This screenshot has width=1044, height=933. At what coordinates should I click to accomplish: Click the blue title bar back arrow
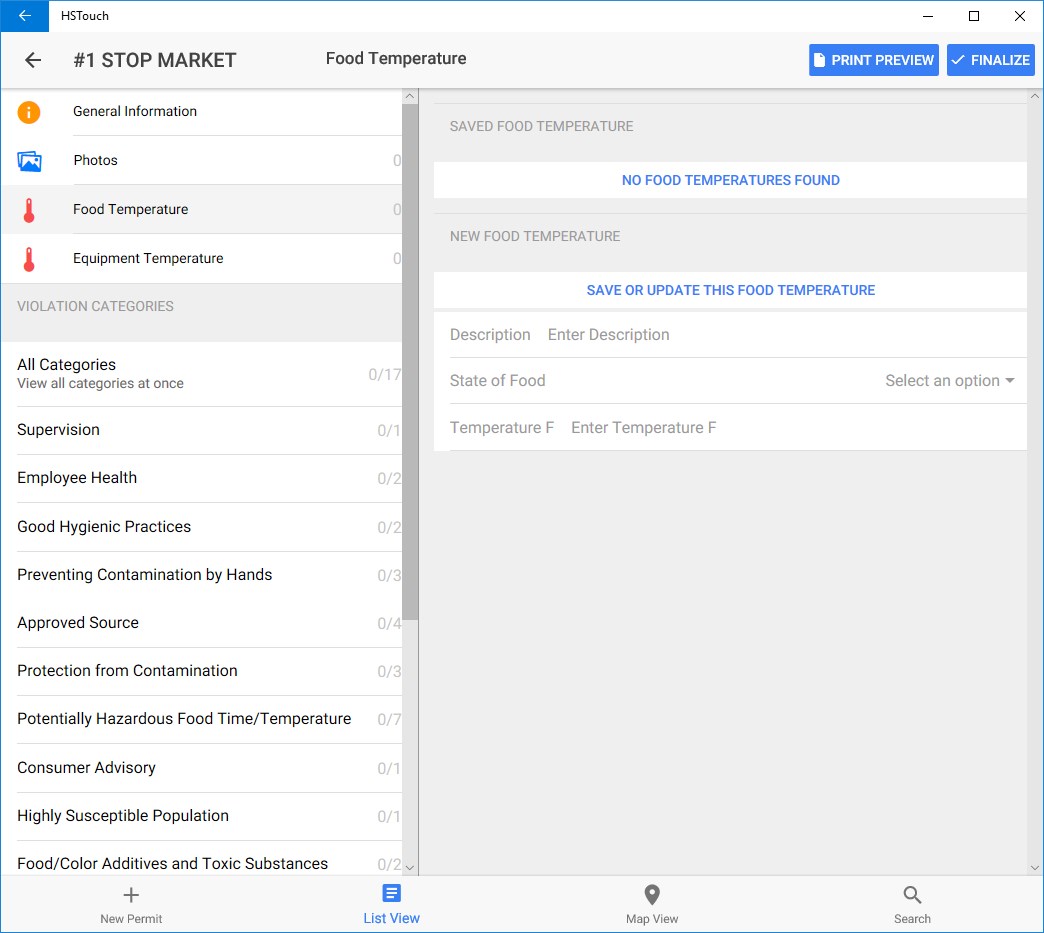click(25, 16)
